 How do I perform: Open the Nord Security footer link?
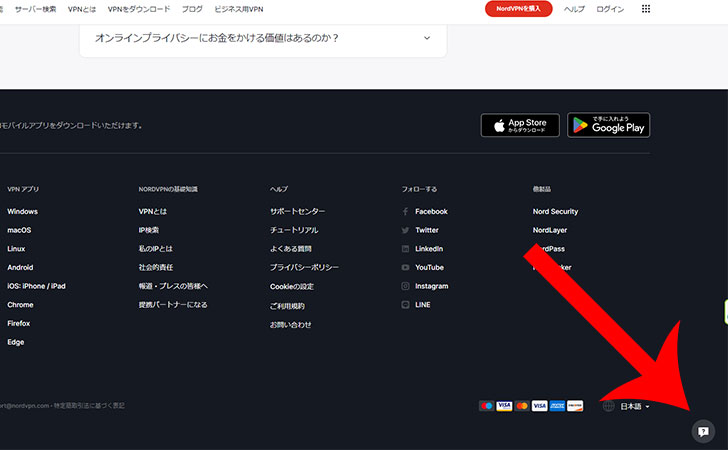click(x=555, y=212)
